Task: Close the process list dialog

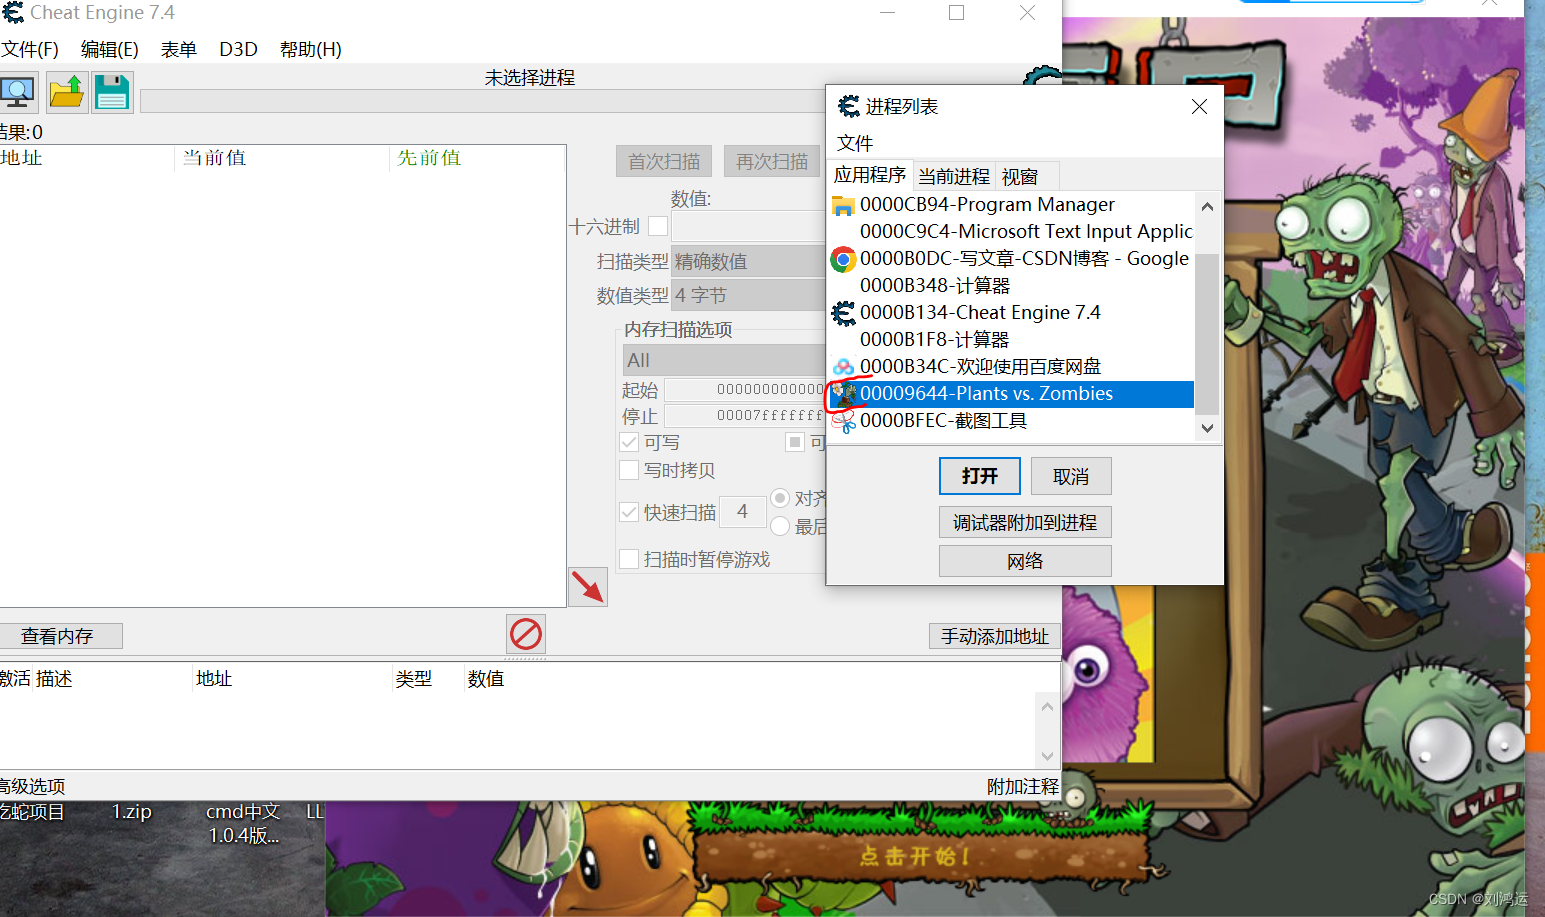Action: 1199,106
